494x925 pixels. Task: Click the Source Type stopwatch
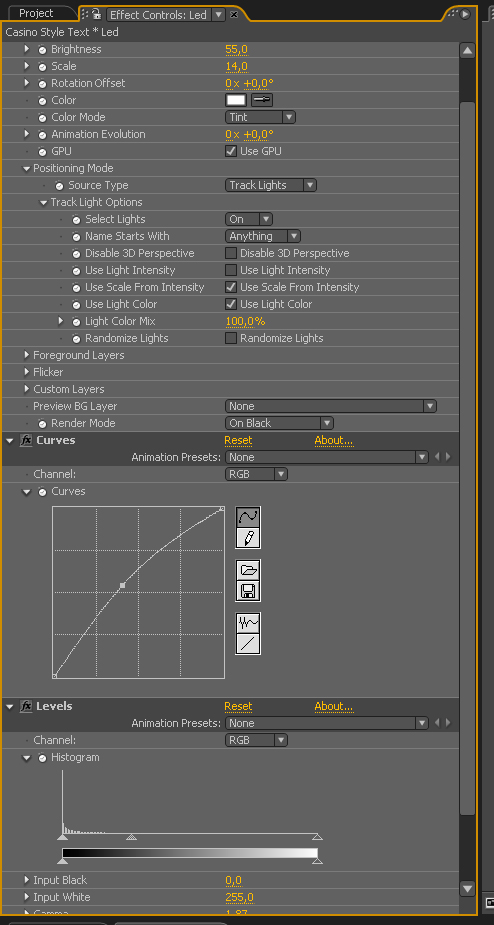pyautogui.click(x=60, y=186)
